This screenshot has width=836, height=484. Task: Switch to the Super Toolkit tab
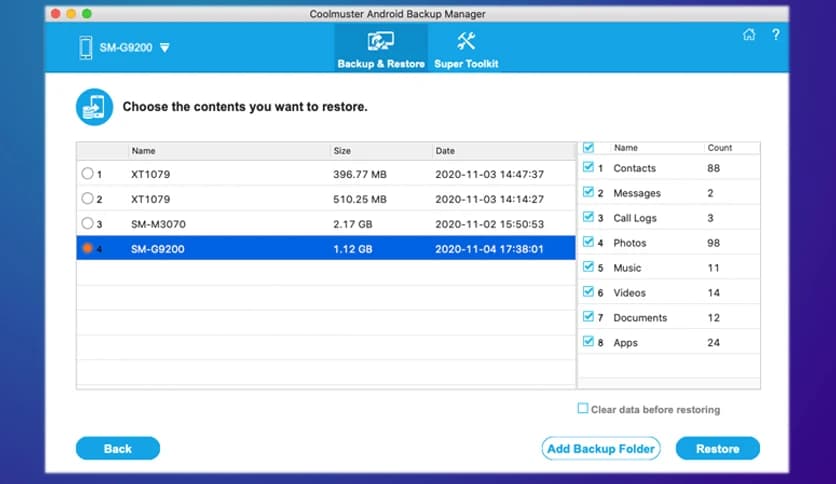tap(466, 49)
